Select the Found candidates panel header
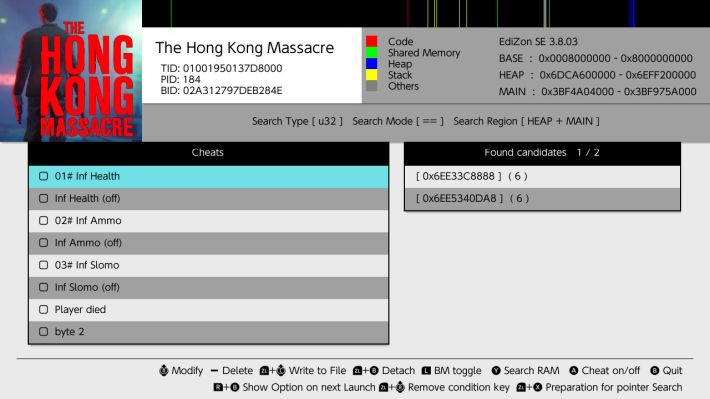This screenshot has height=399, width=710. 542,153
